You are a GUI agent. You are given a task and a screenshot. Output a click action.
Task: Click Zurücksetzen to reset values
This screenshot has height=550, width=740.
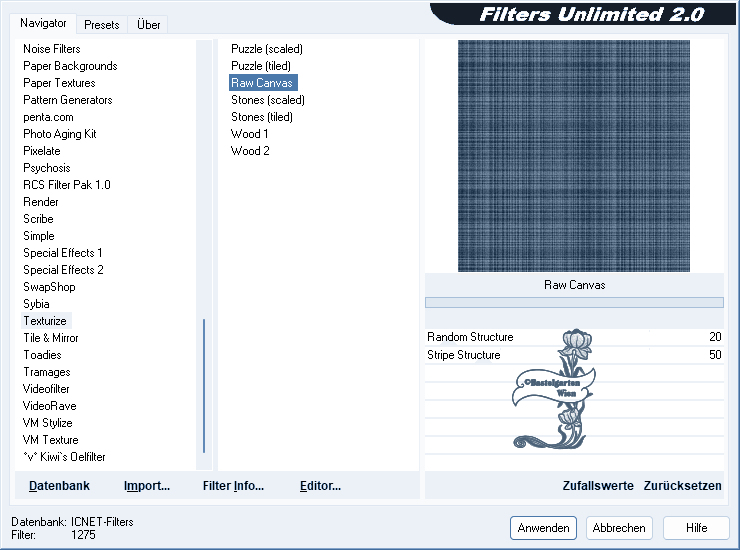tap(682, 485)
